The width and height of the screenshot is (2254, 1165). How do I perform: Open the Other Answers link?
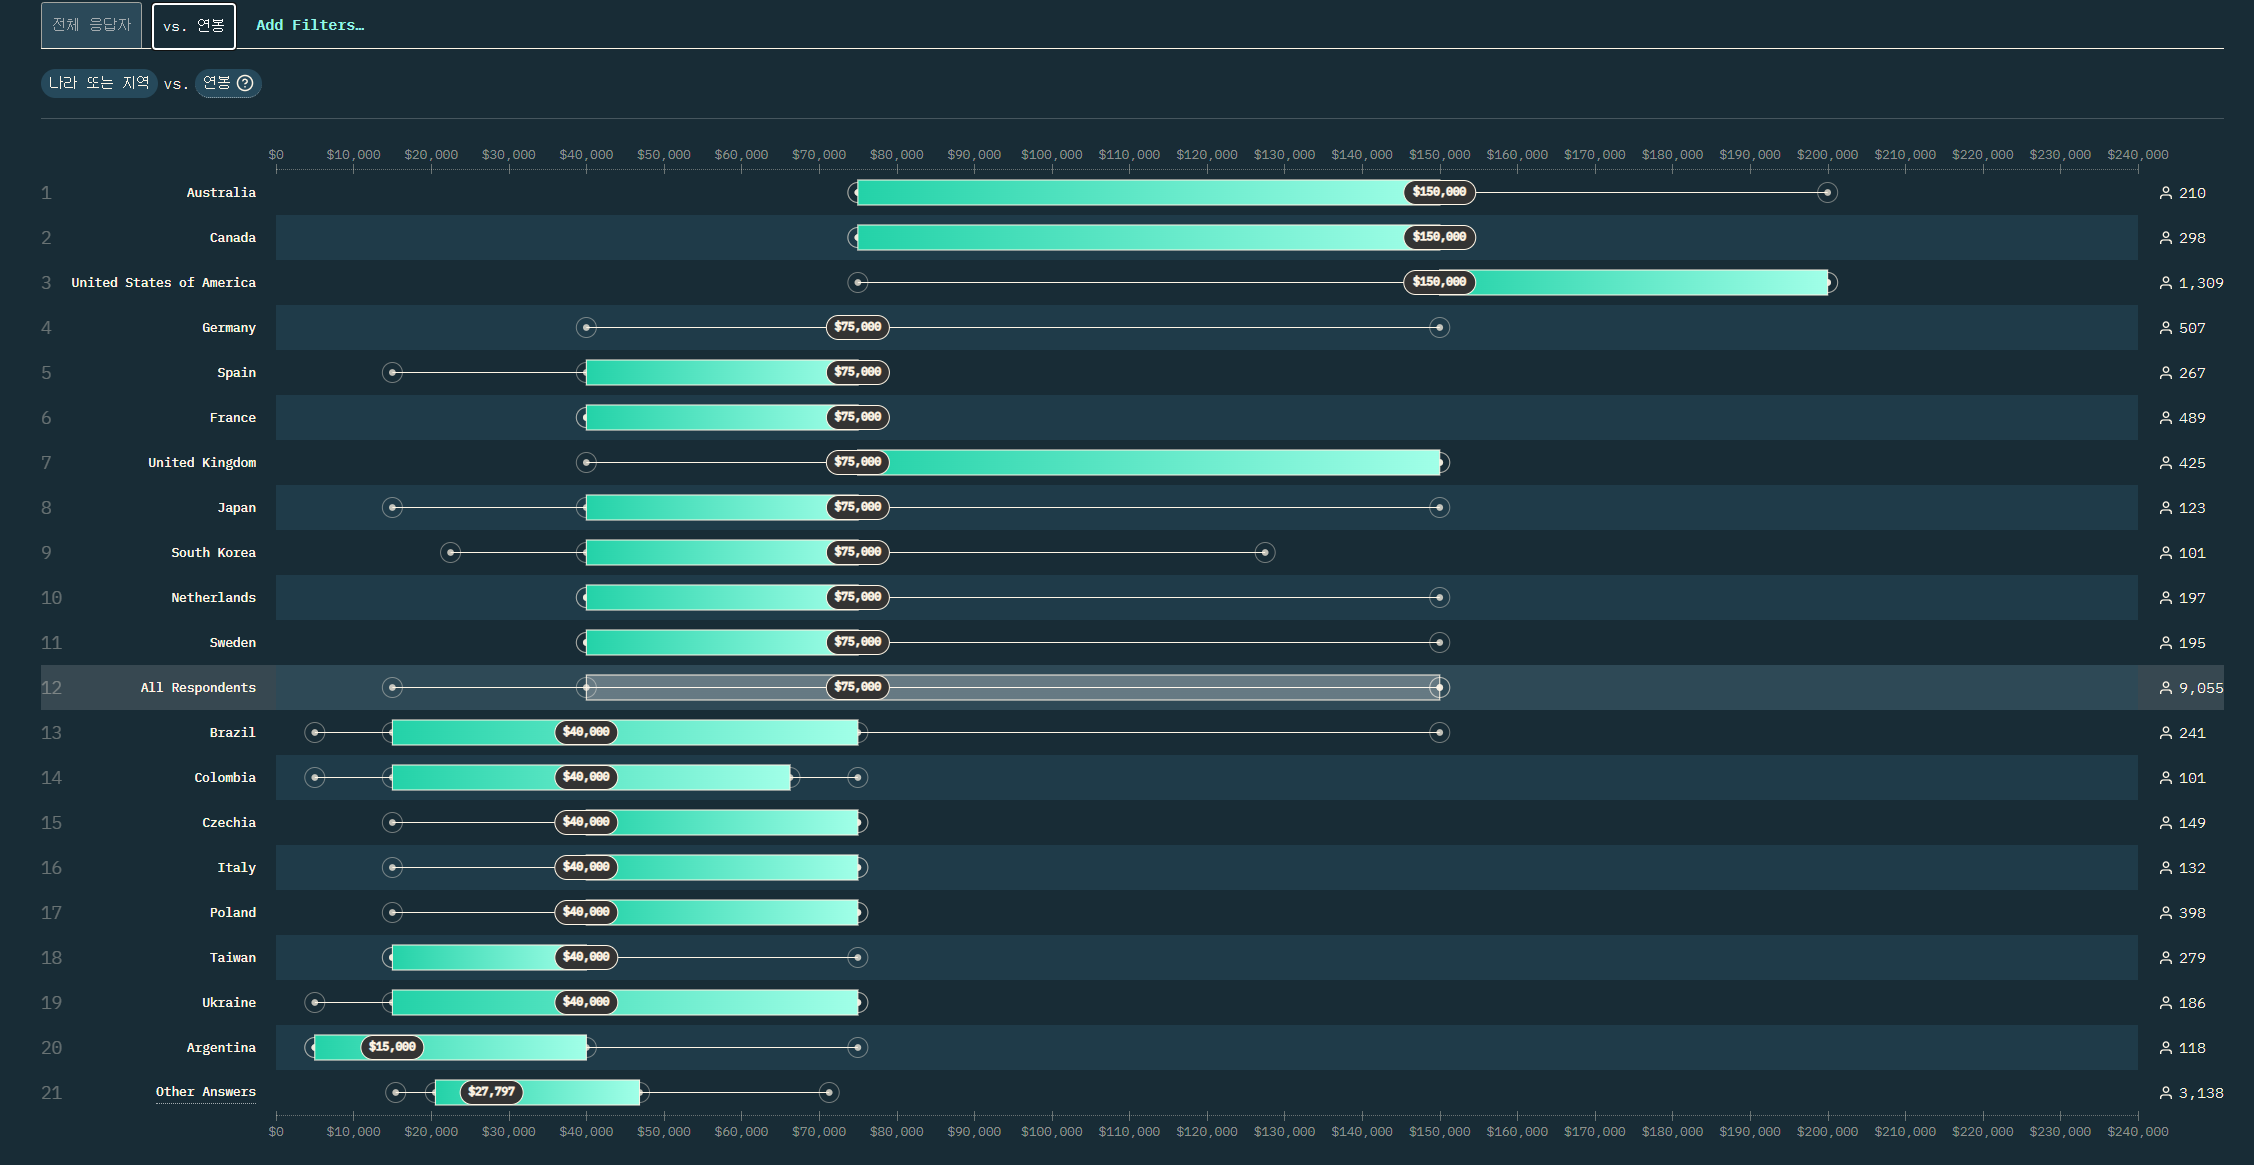coord(205,1092)
